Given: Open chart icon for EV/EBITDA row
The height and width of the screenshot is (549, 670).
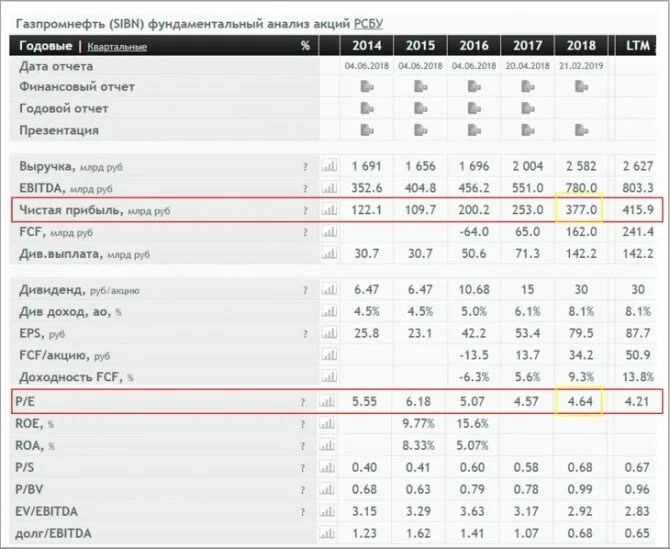Looking at the screenshot, I should [x=327, y=511].
